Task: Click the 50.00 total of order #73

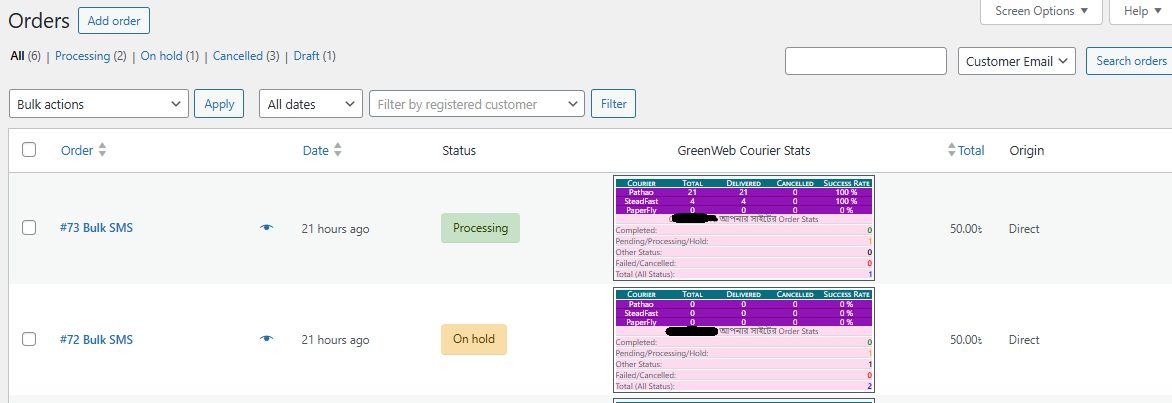Action: 966,229
